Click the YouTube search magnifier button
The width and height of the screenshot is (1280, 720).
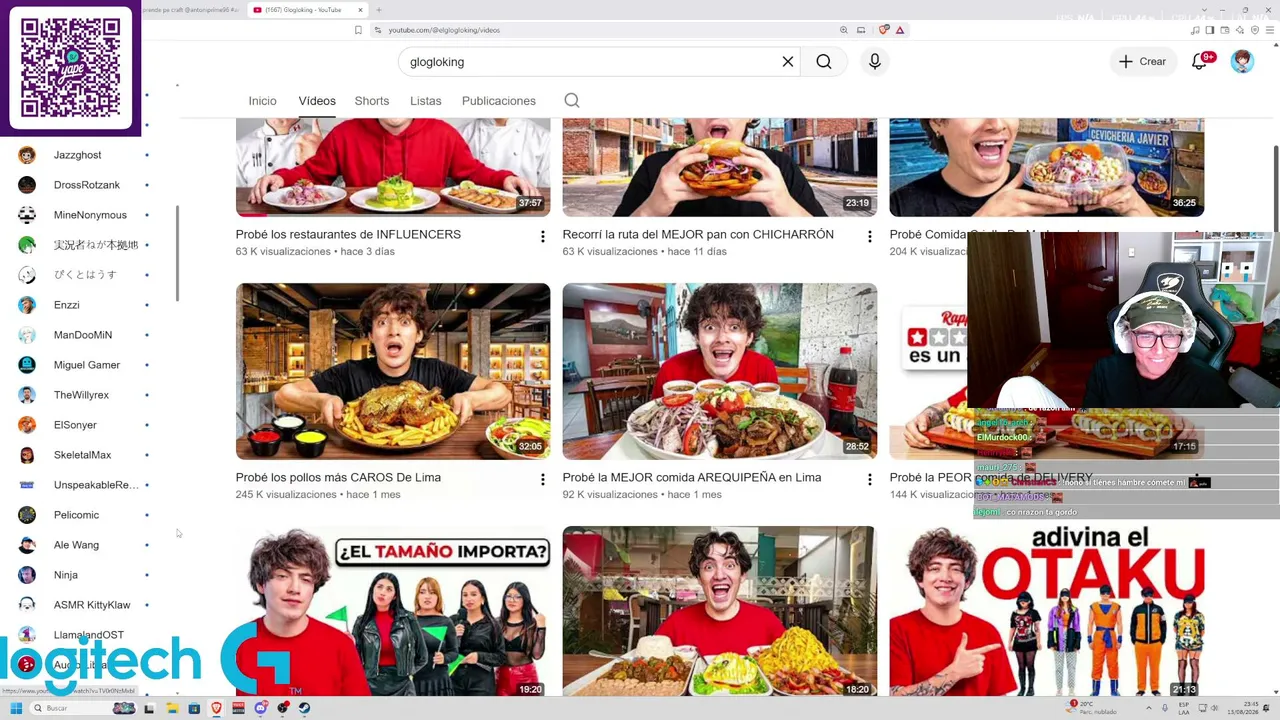[823, 62]
